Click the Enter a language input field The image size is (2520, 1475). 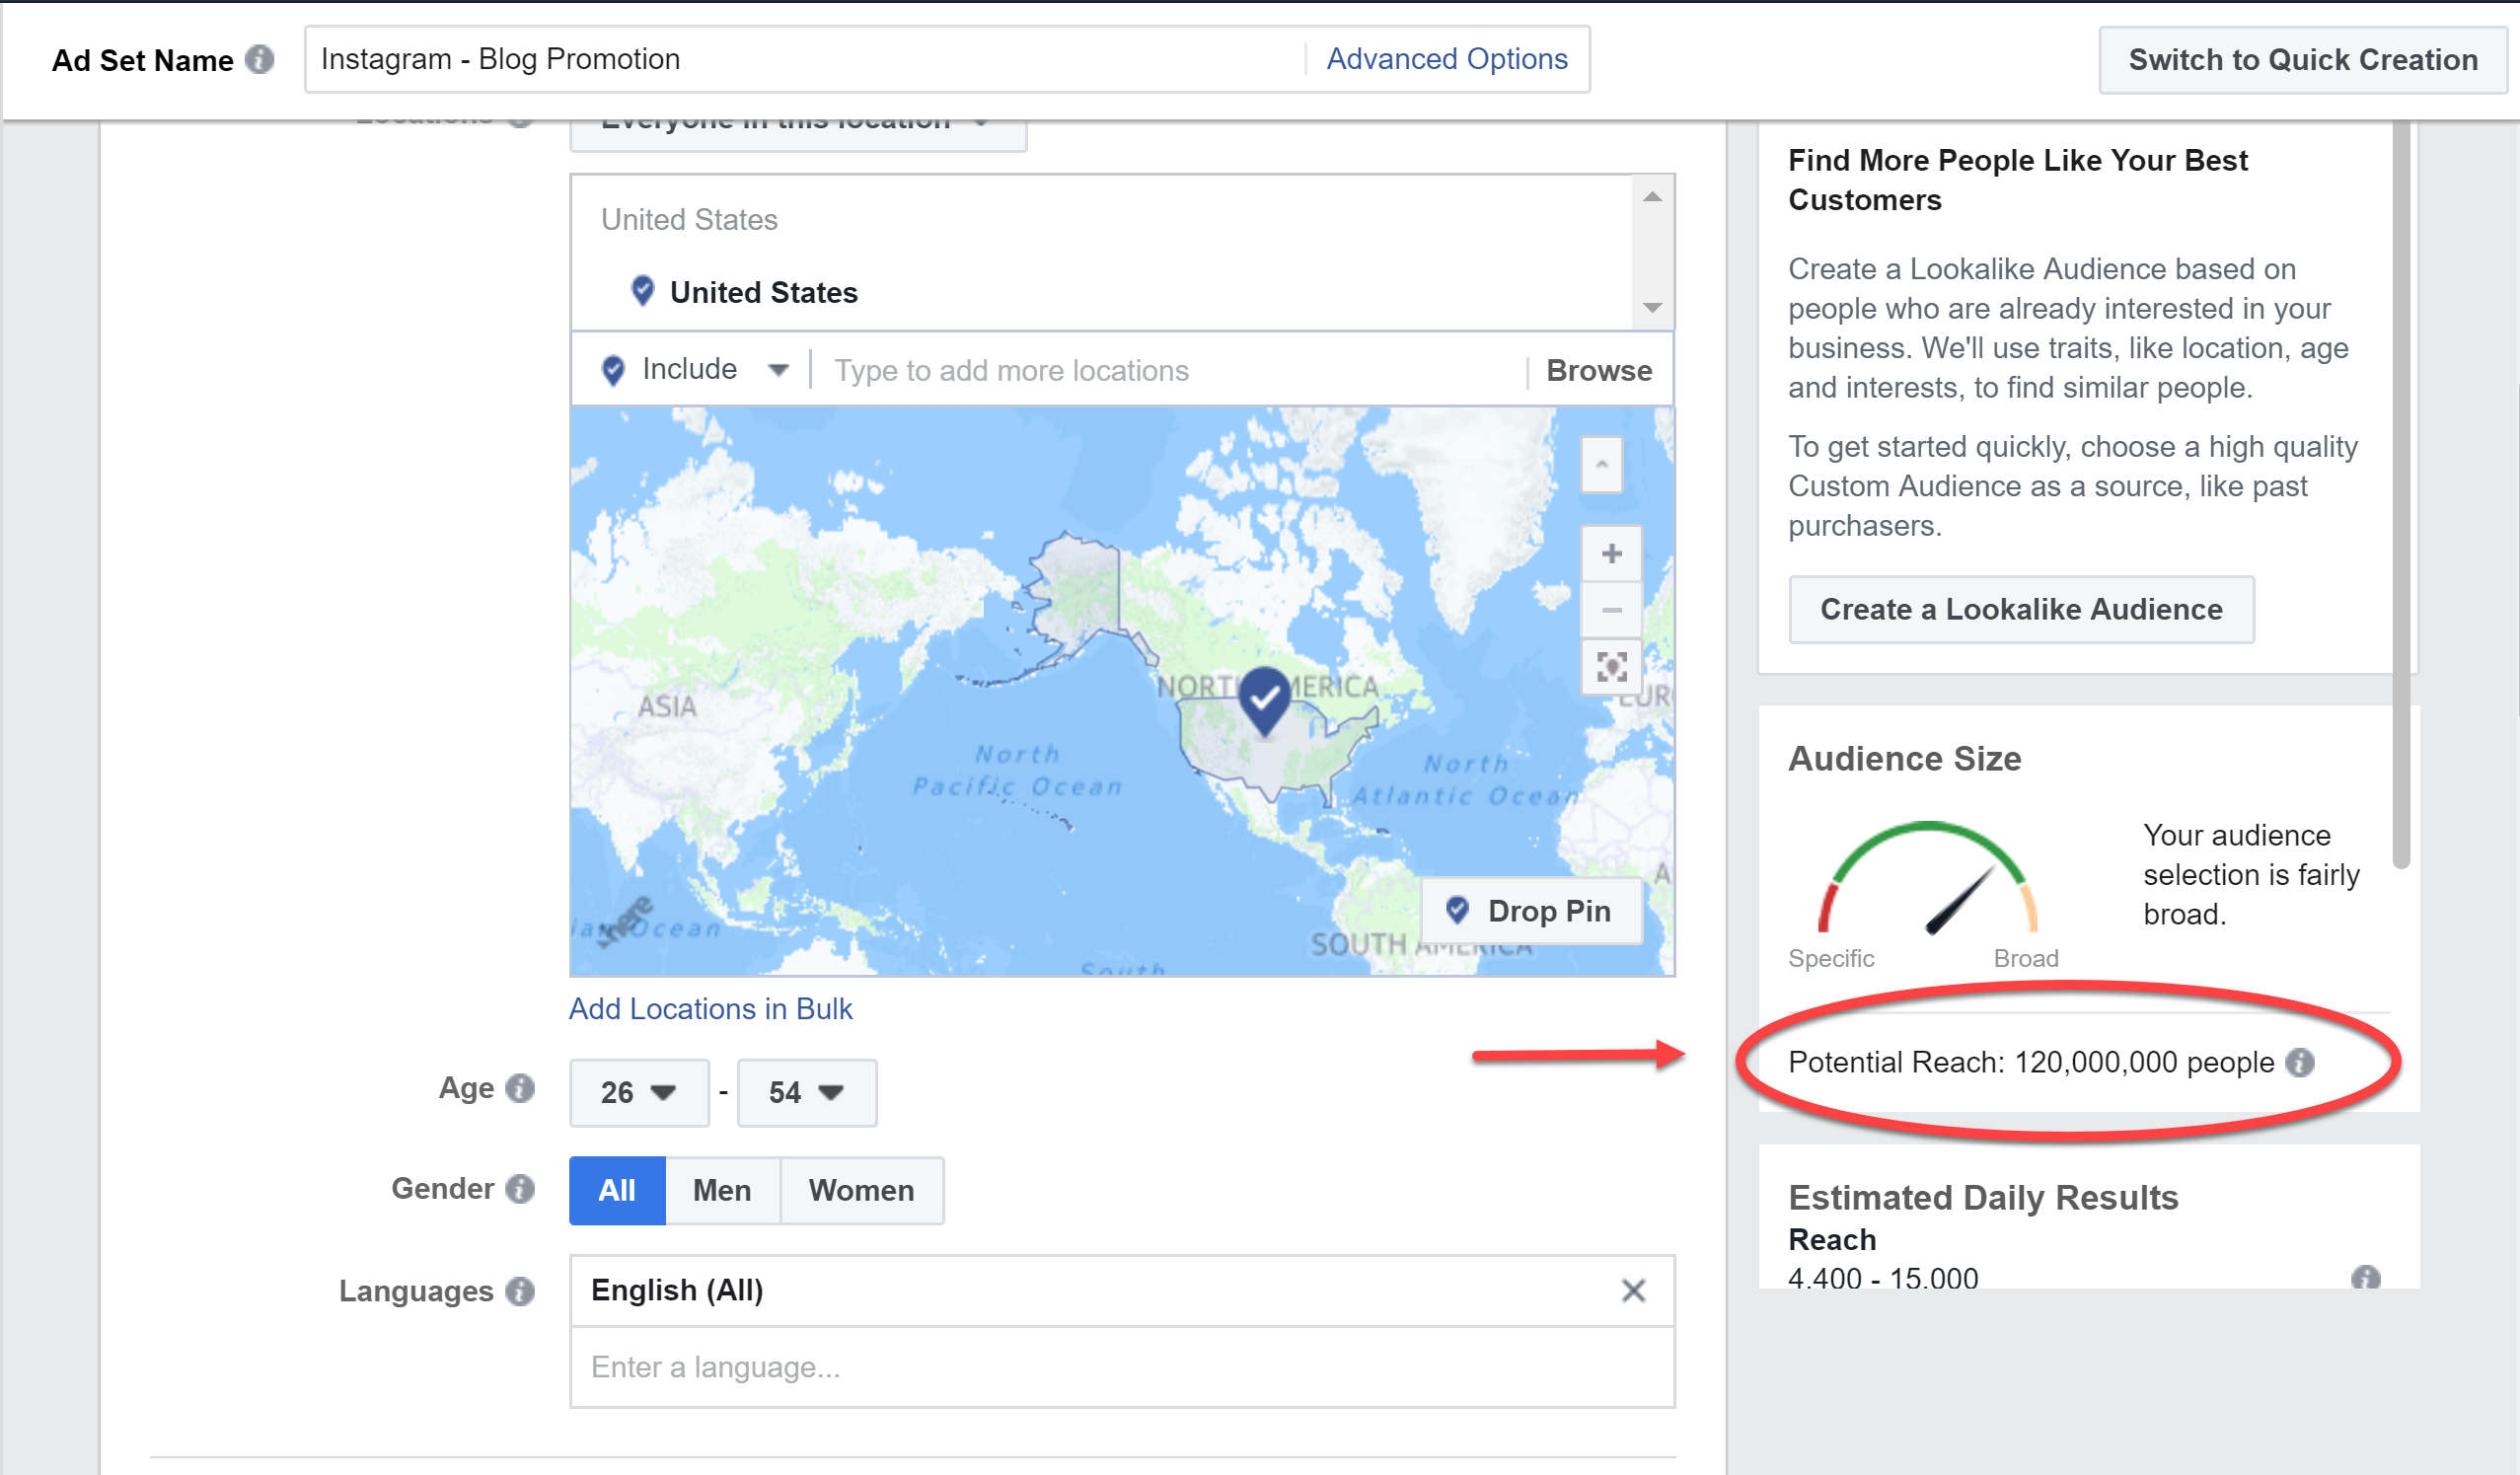(x=1120, y=1366)
